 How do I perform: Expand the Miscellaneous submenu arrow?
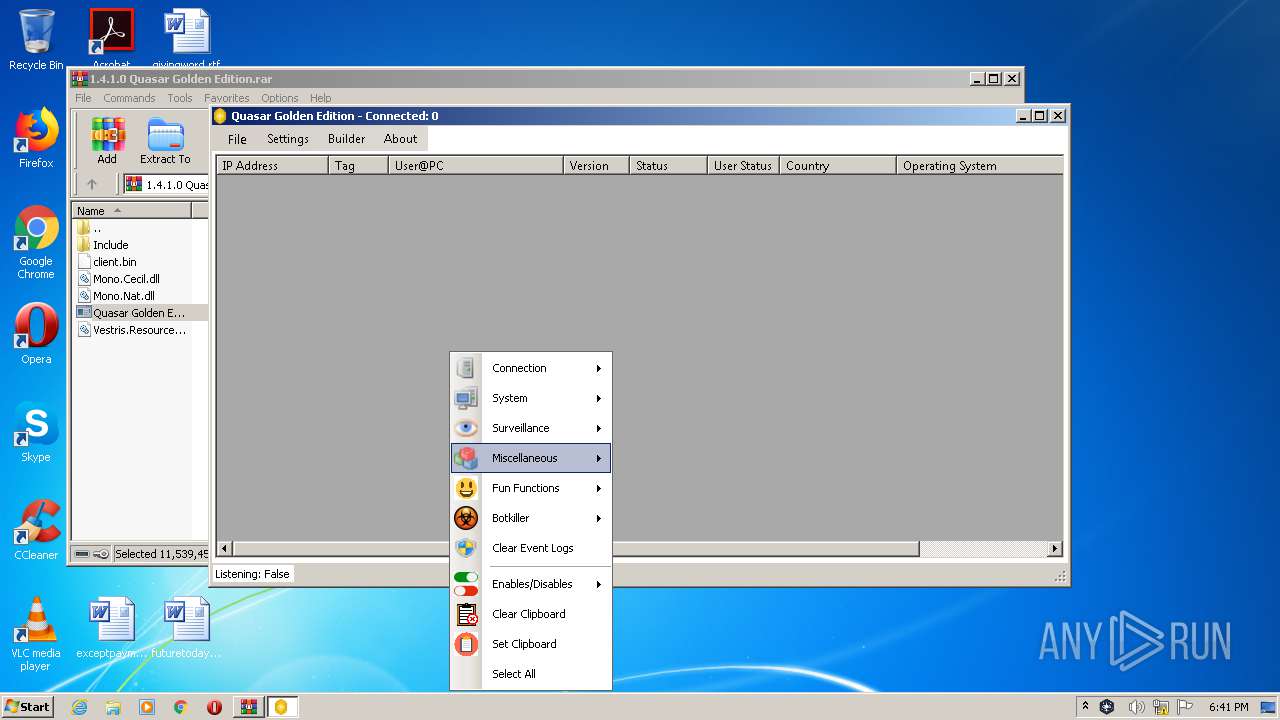pyautogui.click(x=599, y=458)
